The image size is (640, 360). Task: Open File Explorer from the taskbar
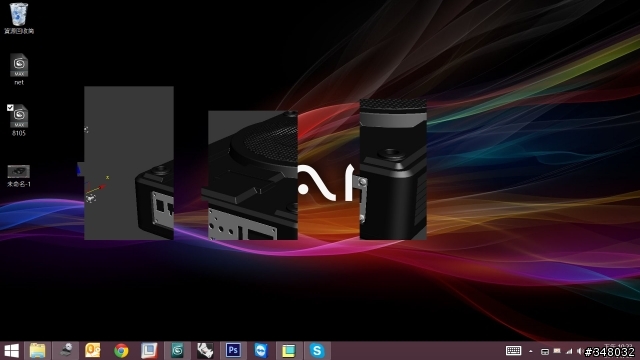click(x=38, y=351)
